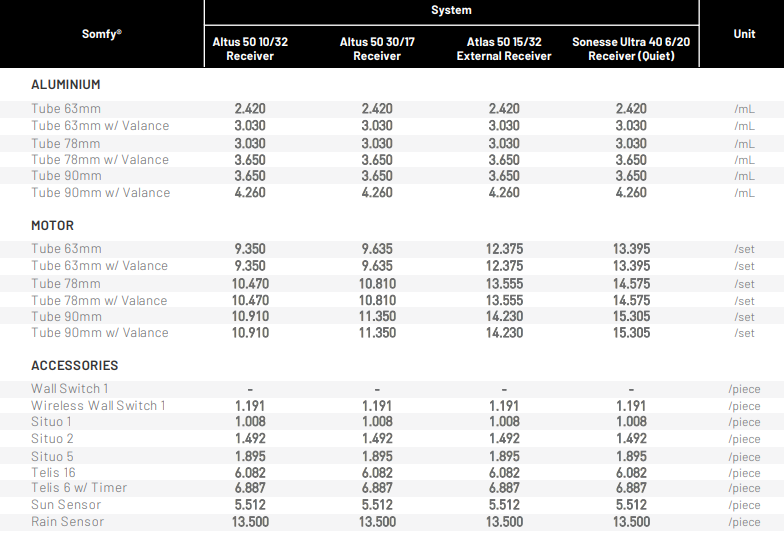Select the MOTOR section heading

point(52,226)
